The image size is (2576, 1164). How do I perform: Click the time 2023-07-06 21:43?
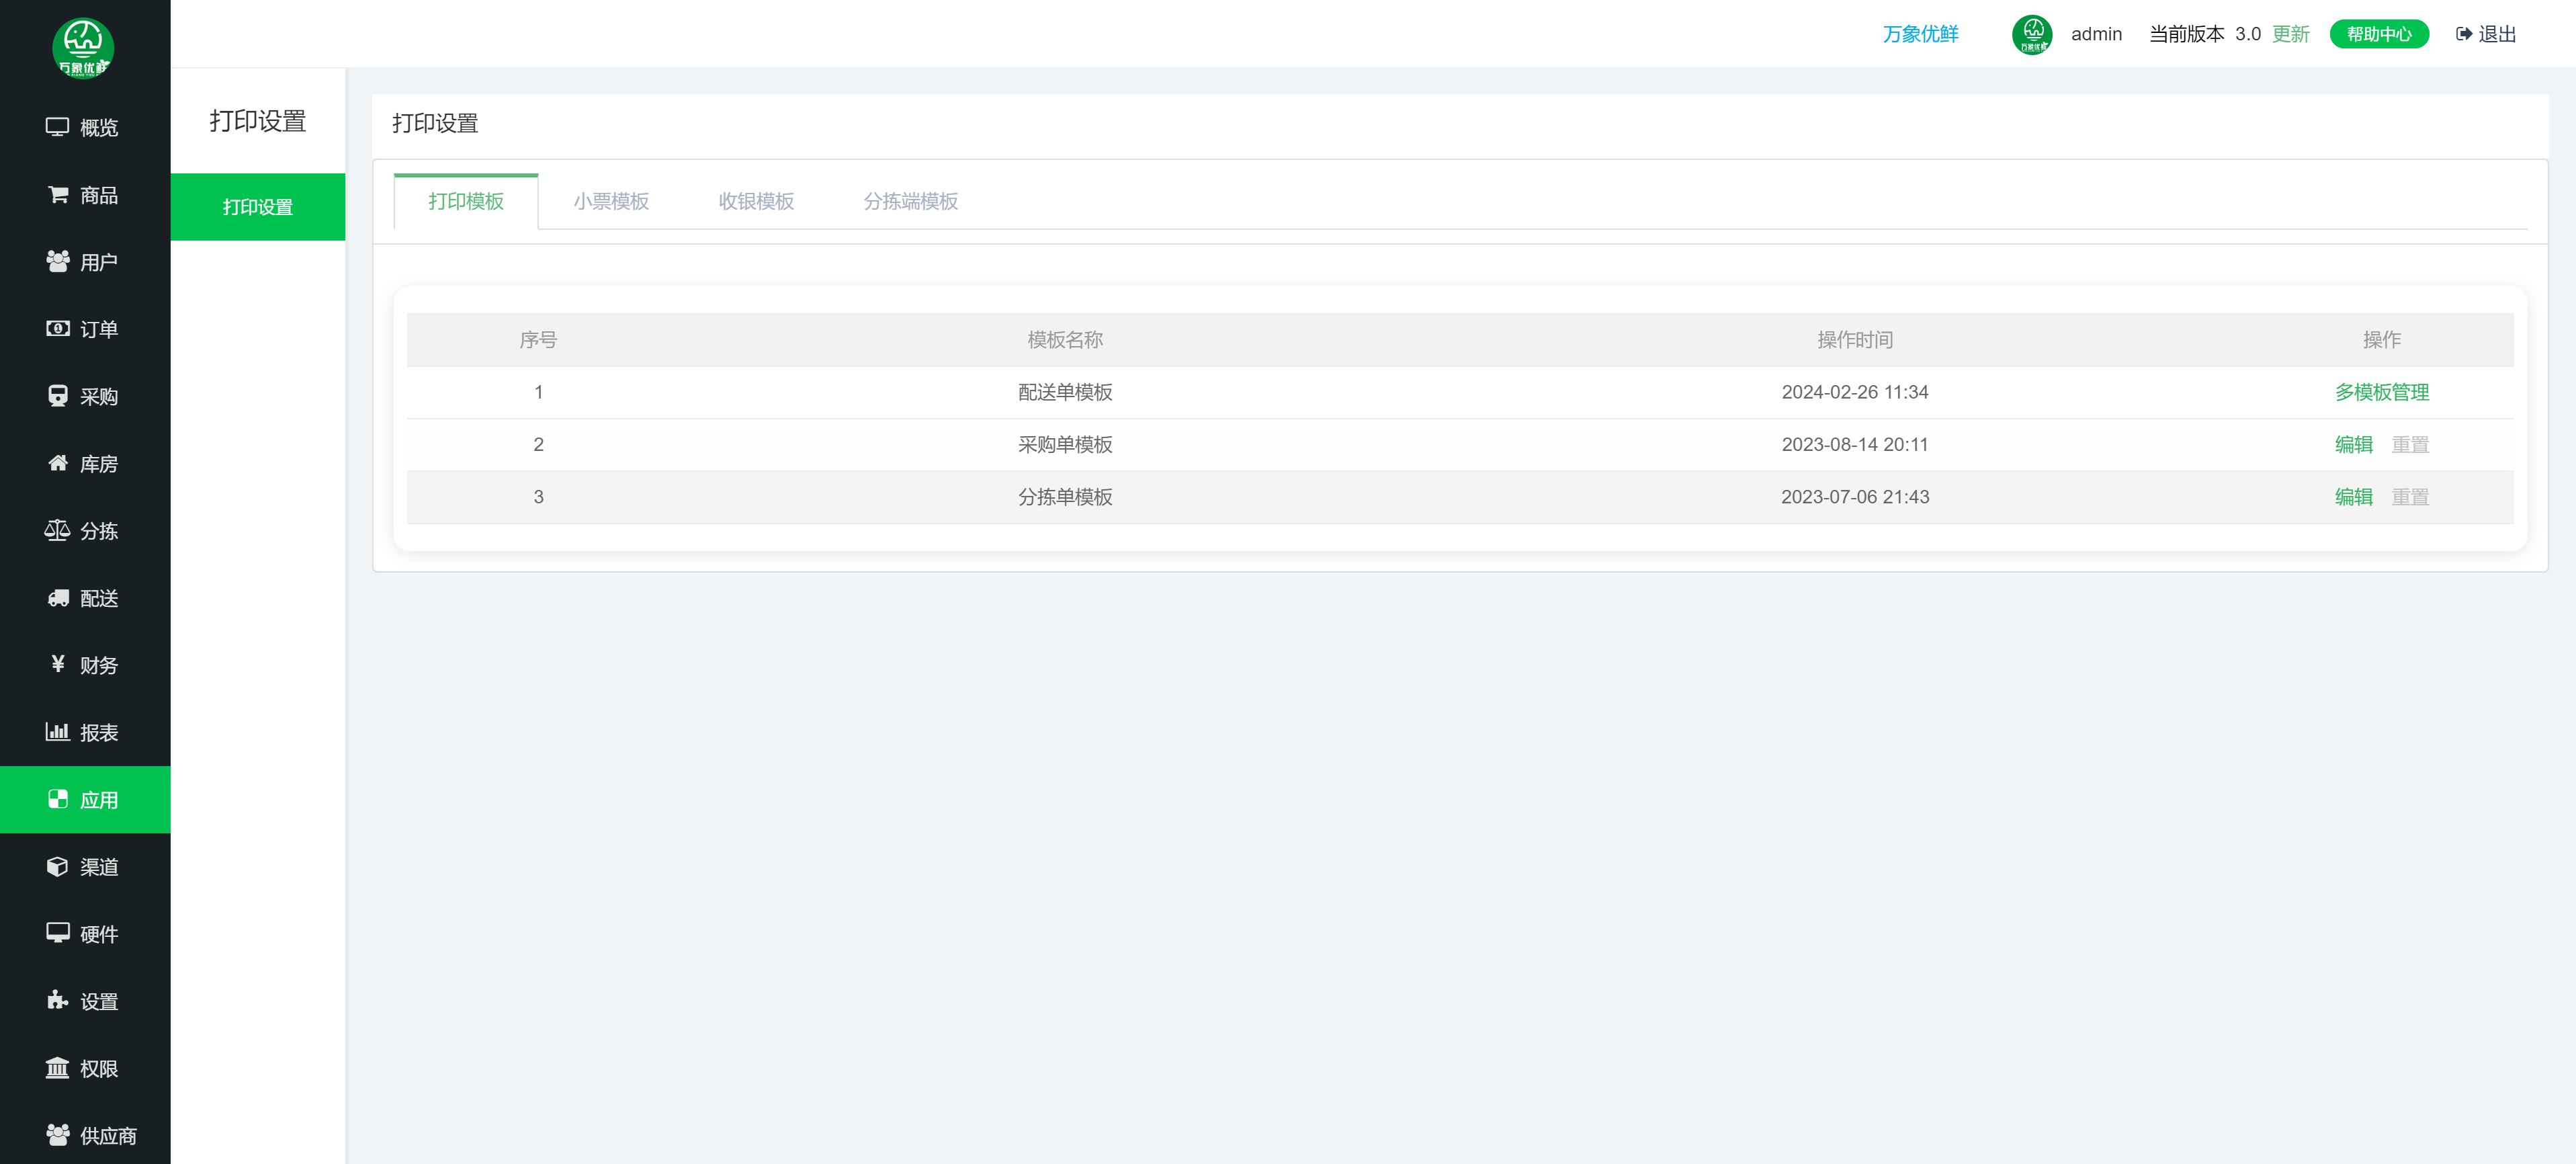[1854, 497]
